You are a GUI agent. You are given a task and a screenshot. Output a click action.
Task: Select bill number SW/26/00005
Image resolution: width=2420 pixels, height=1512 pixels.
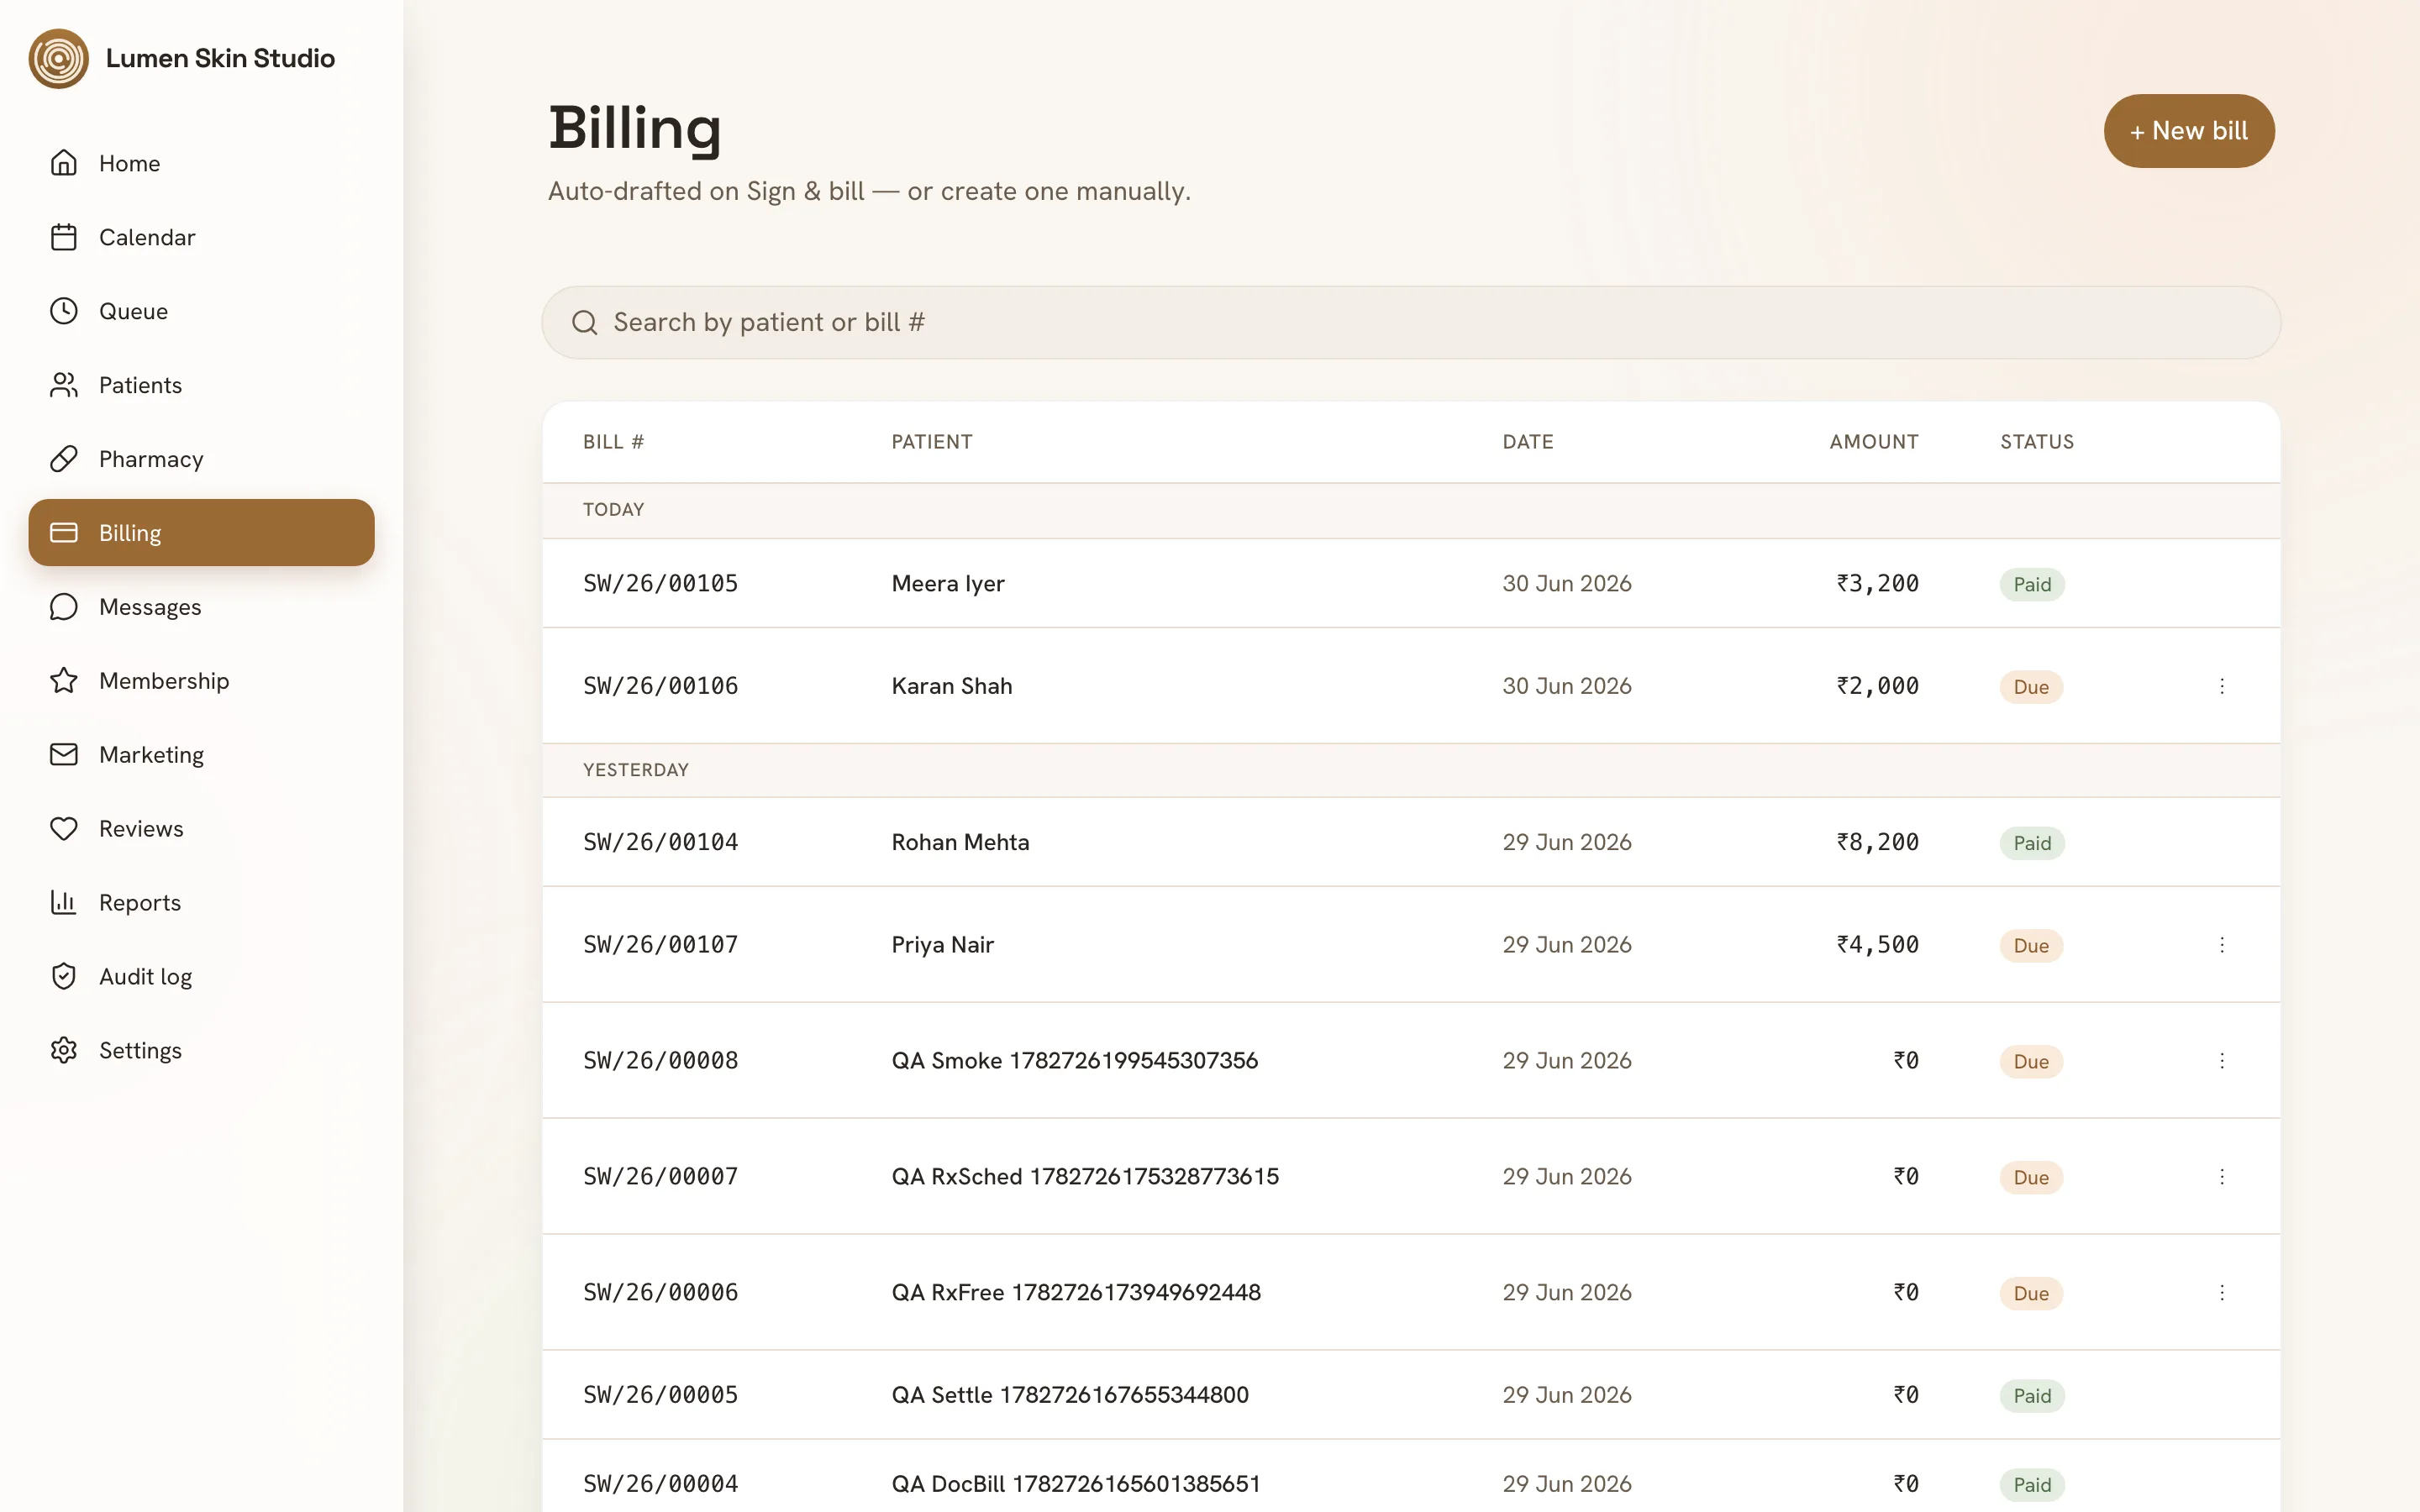pos(661,1395)
